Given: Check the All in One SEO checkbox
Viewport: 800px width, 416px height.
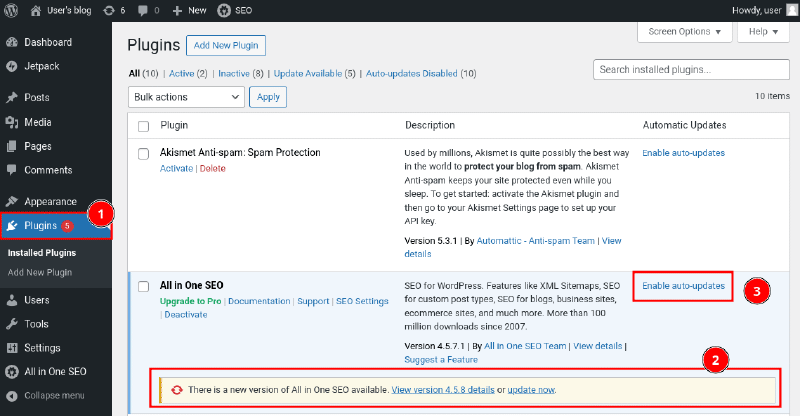Looking at the screenshot, I should pyautogui.click(x=143, y=286).
